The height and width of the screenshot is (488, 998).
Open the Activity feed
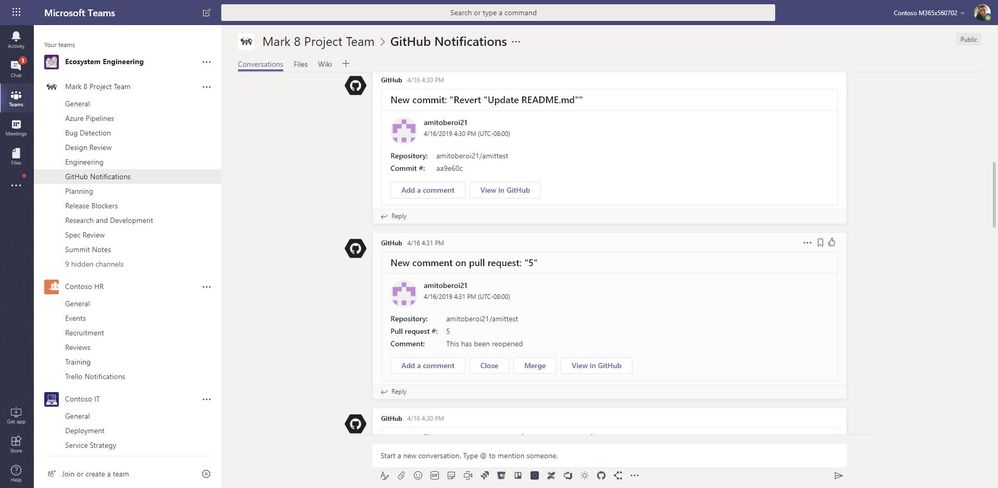tap(16, 39)
